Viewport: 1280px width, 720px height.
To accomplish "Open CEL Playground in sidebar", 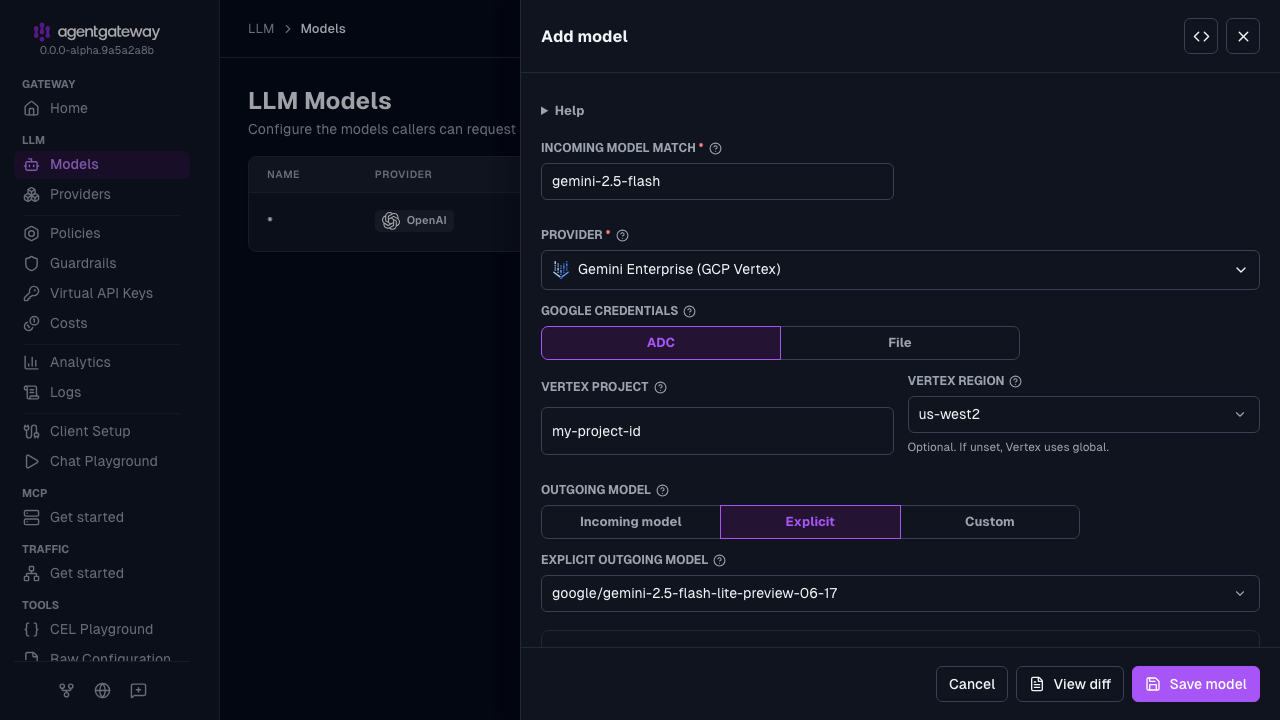I will (102, 629).
